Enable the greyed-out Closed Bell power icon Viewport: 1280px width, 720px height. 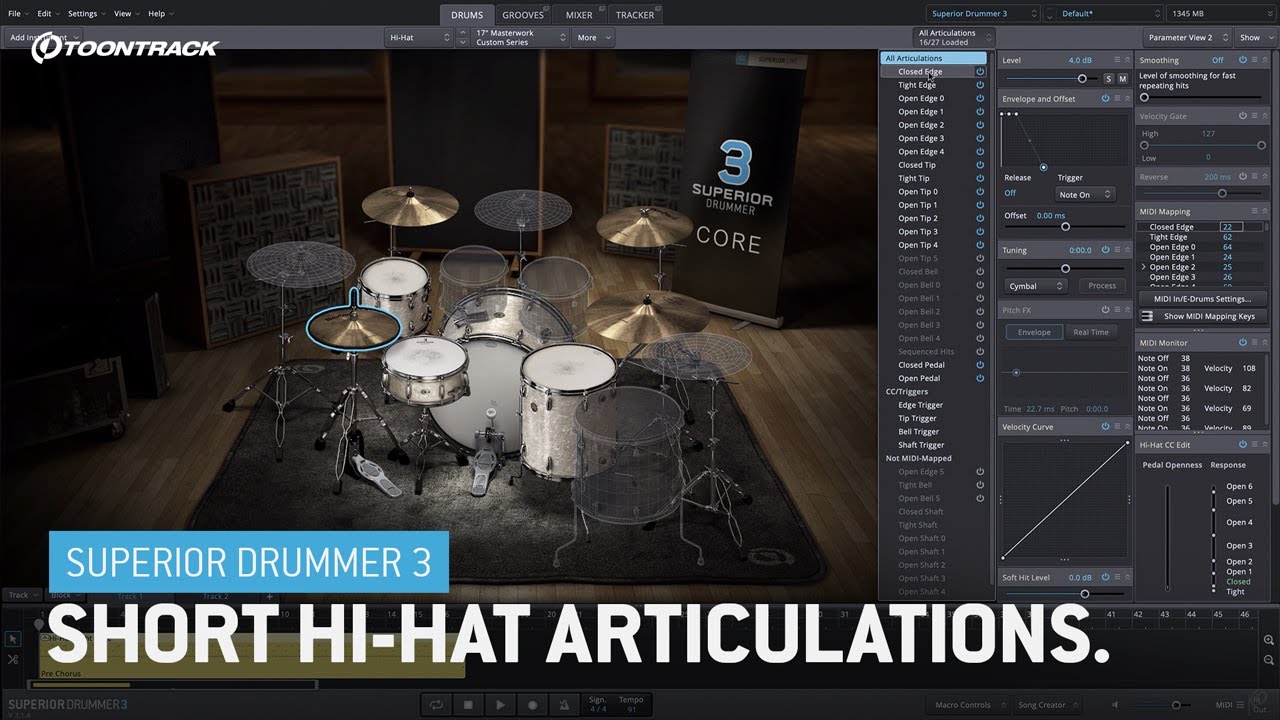point(980,272)
